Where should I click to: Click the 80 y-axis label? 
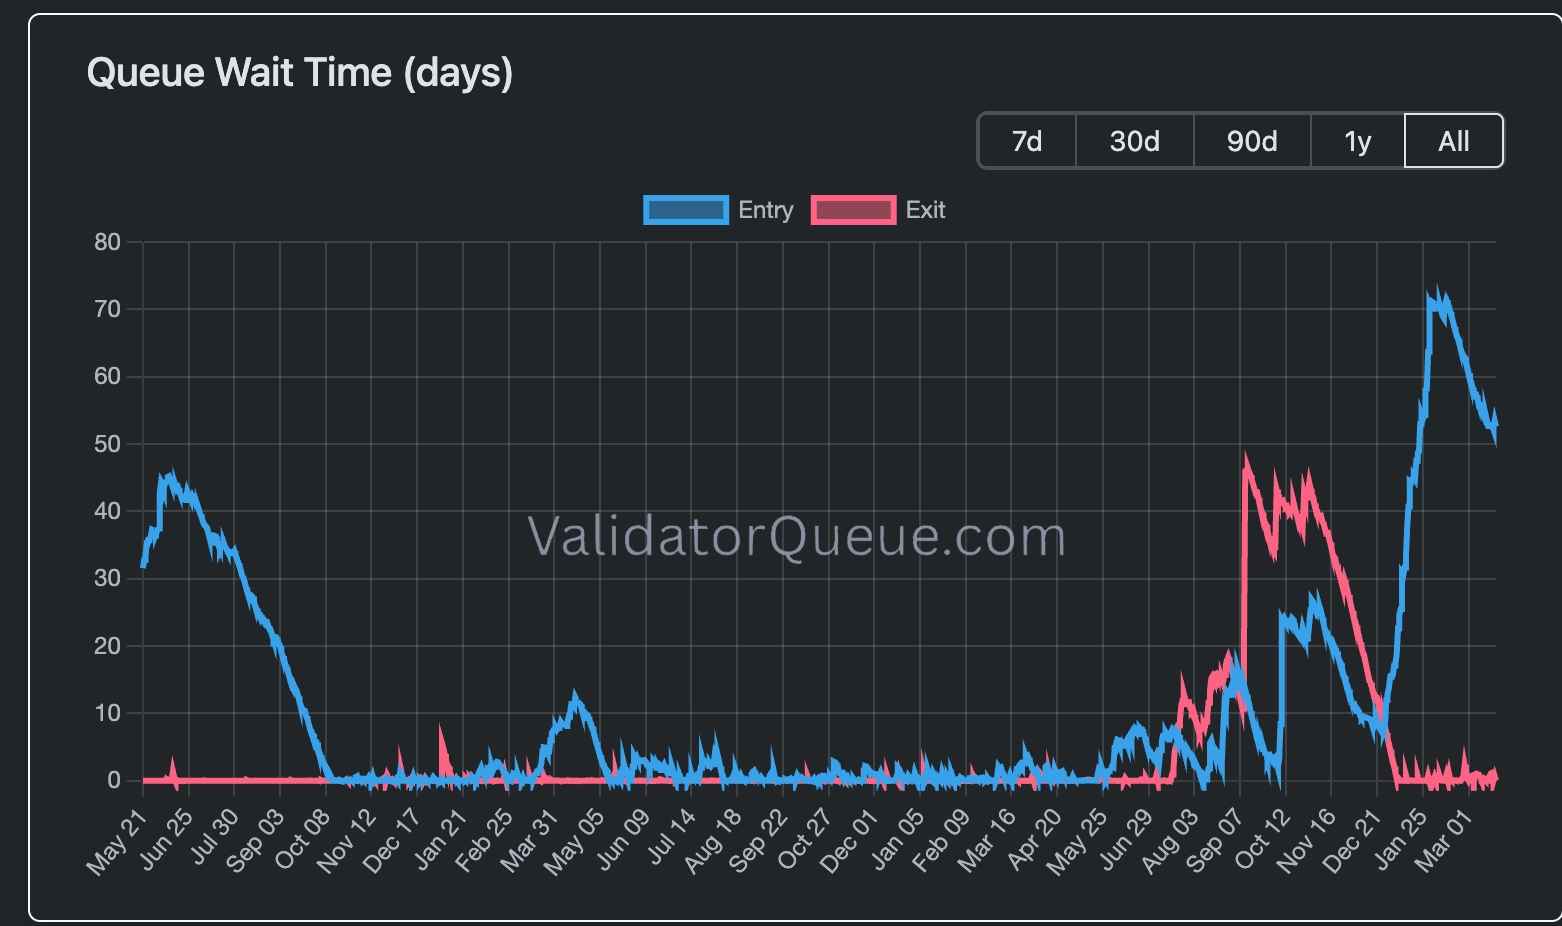(x=107, y=242)
